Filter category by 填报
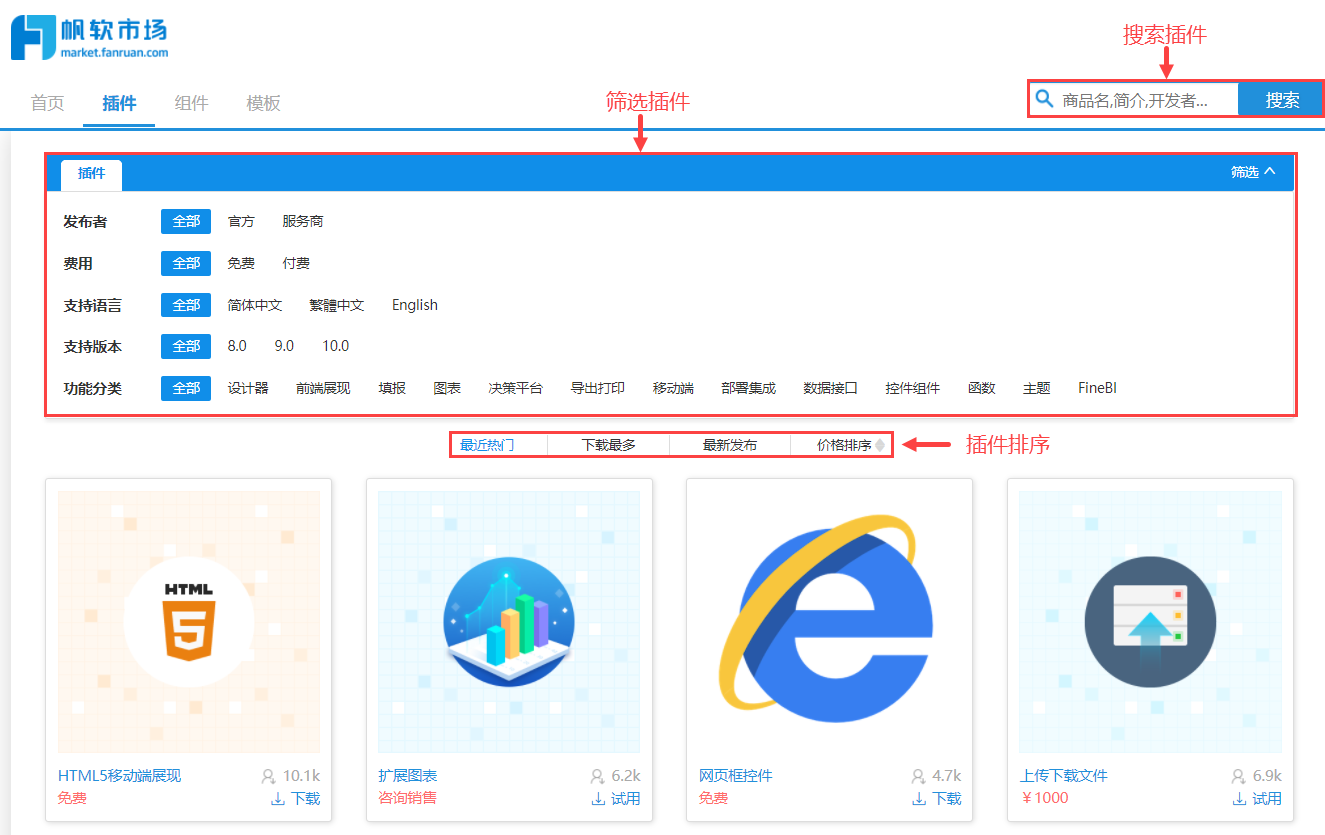Screen dimensions: 1325x835 pos(392,388)
